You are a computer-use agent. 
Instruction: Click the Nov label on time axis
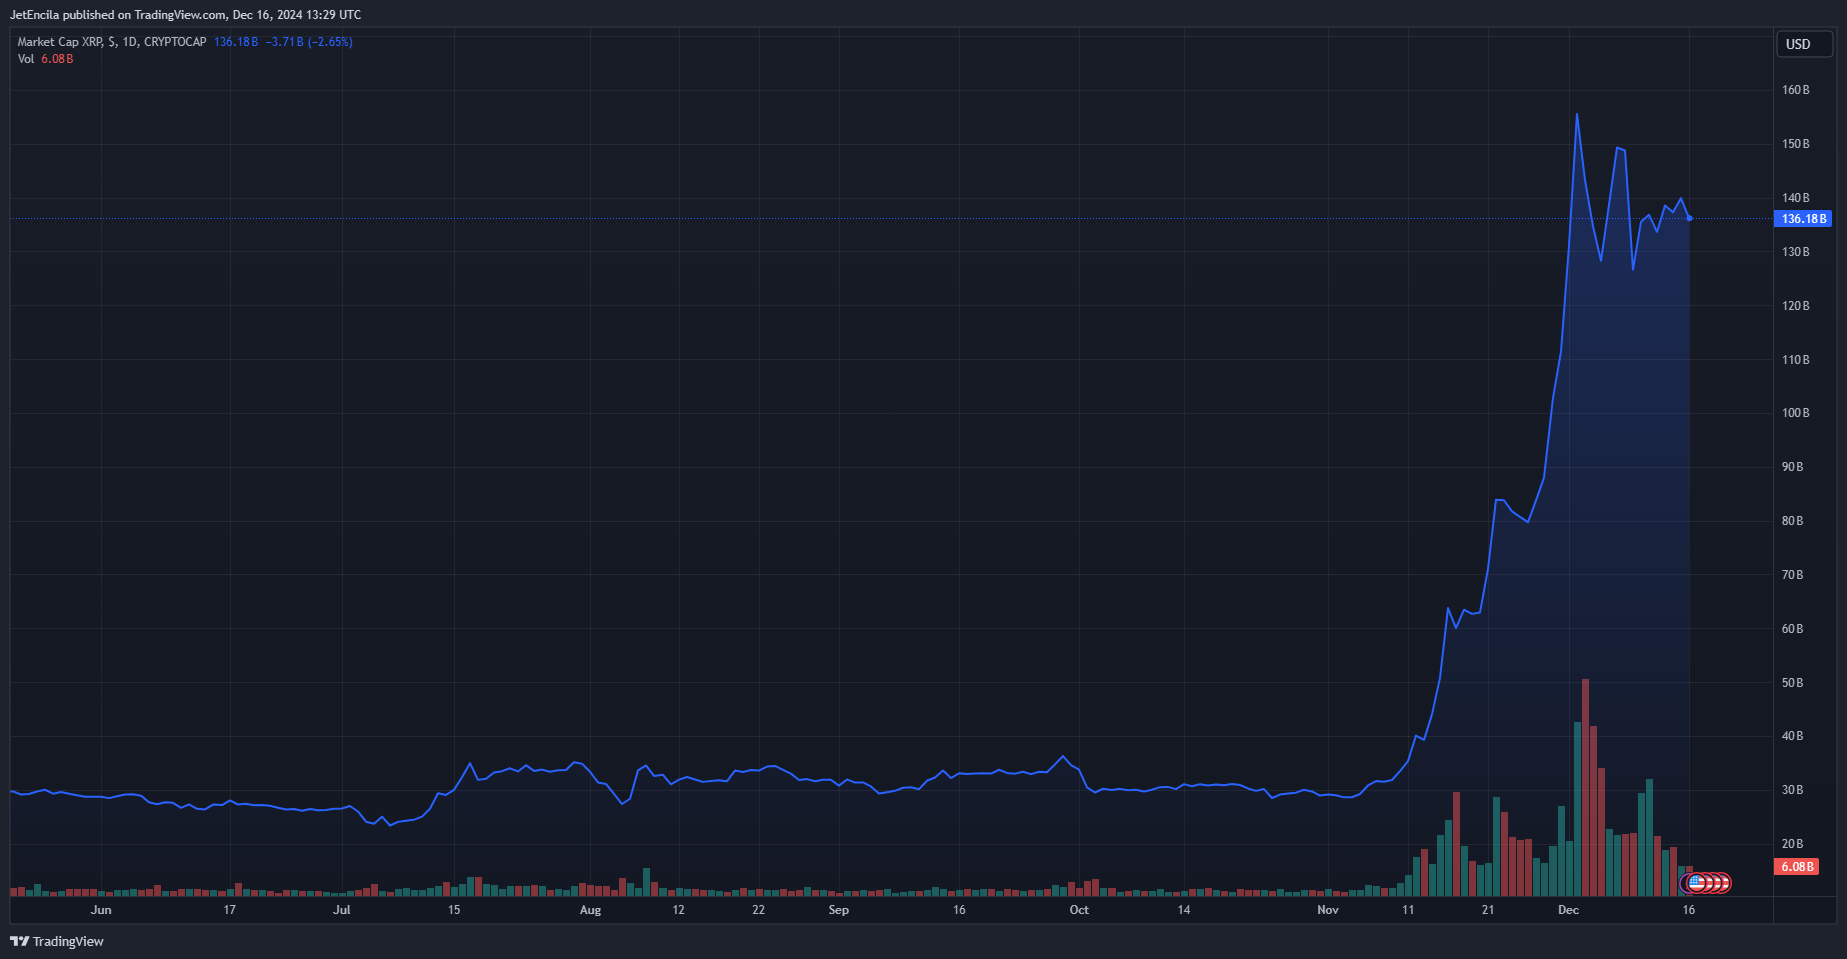point(1328,910)
